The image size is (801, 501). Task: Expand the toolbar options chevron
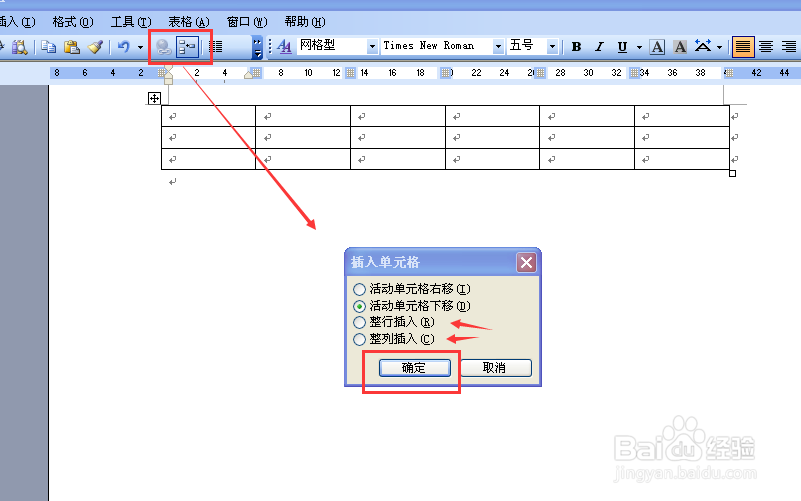point(257,47)
